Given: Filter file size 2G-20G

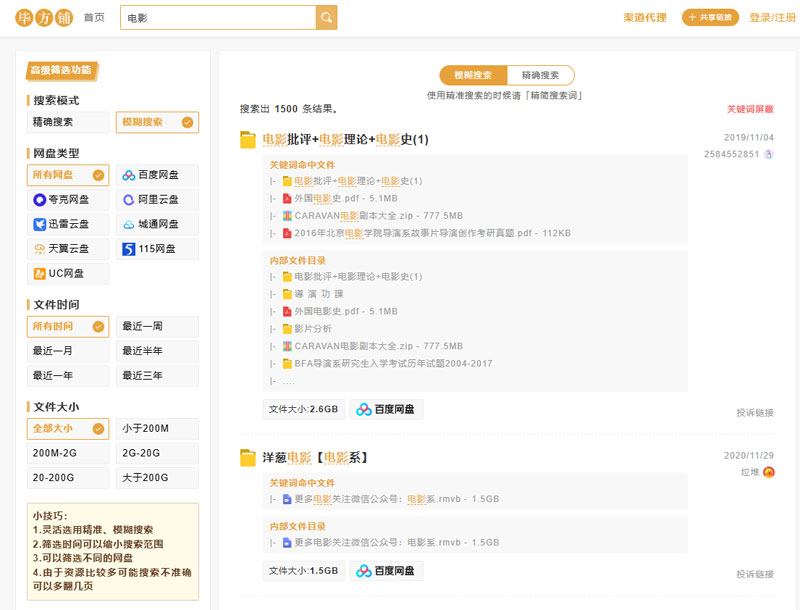Looking at the screenshot, I should tap(157, 453).
